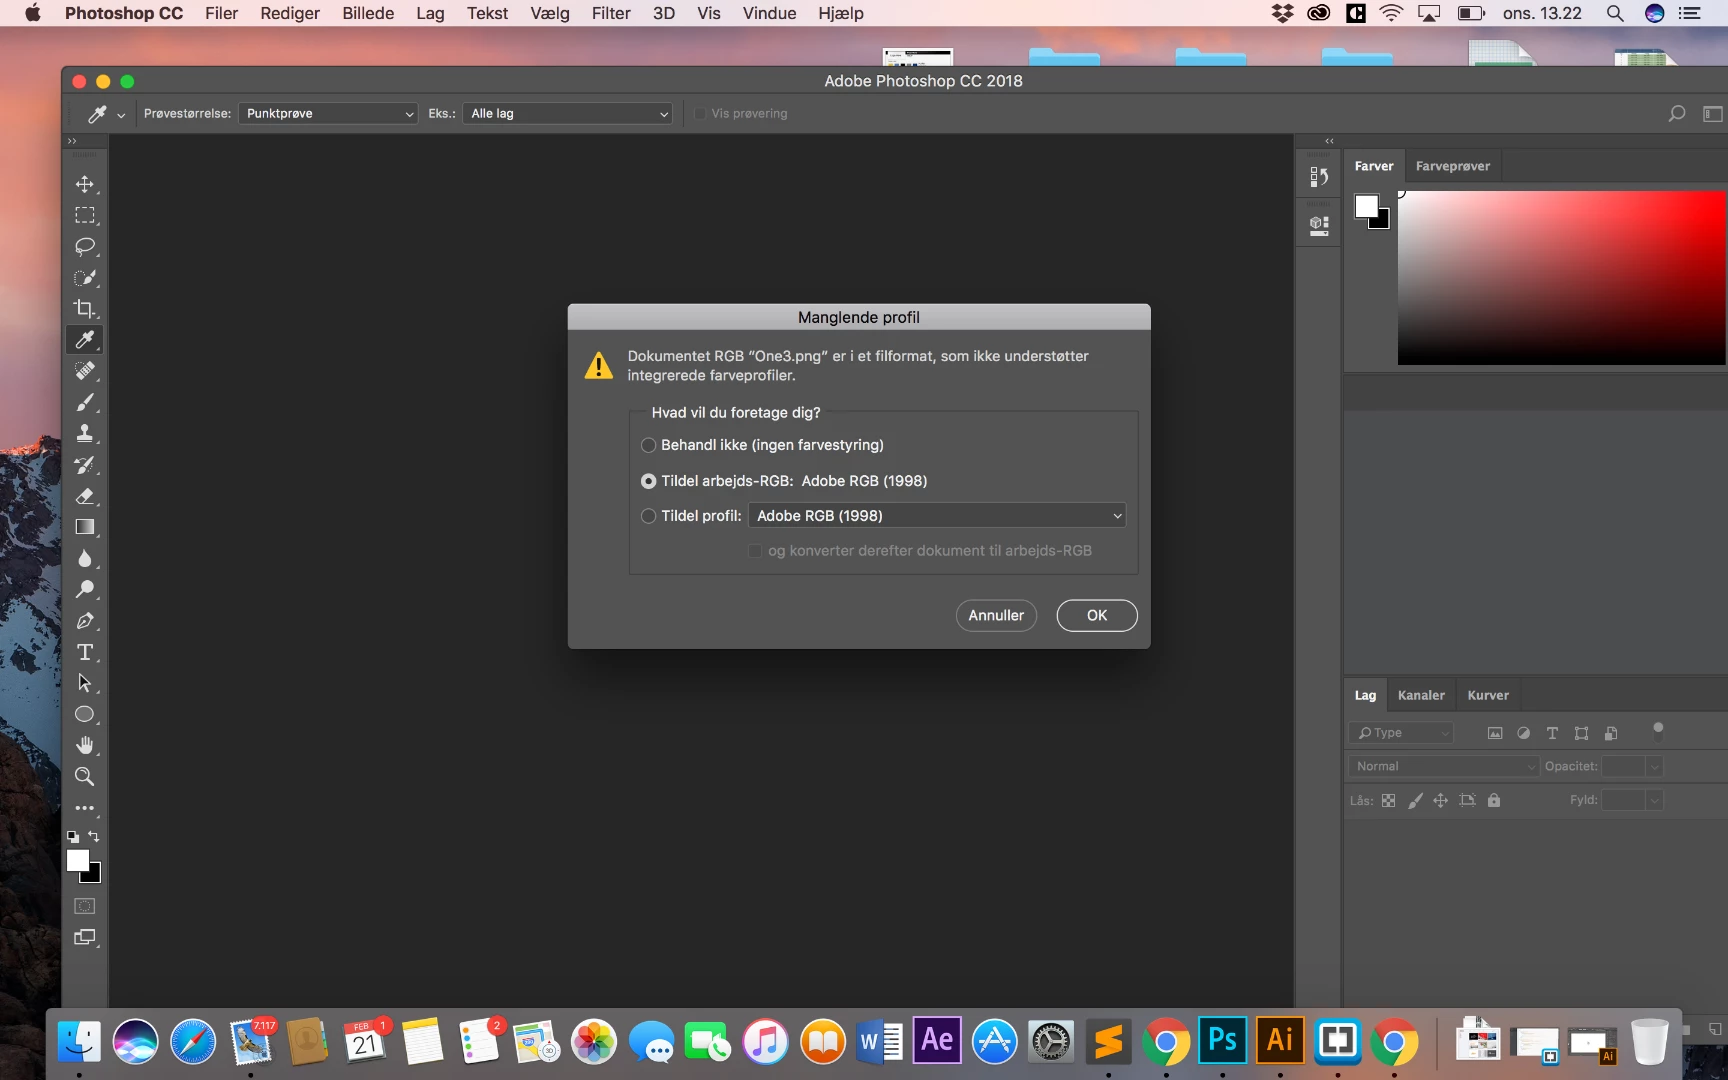Select 'Behandl ikke (ingen farvestyring)' radio option
This screenshot has width=1728, height=1080.
point(648,445)
